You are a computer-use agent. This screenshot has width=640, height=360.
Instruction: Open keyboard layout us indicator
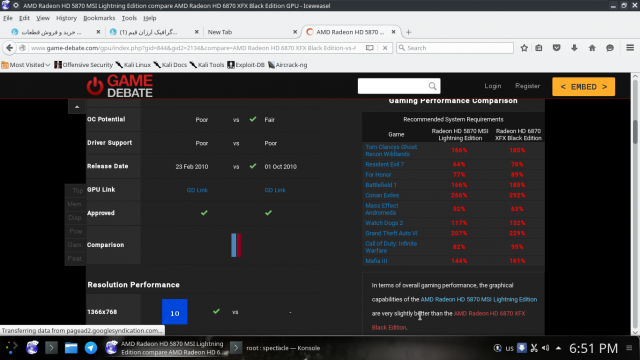(x=509, y=348)
